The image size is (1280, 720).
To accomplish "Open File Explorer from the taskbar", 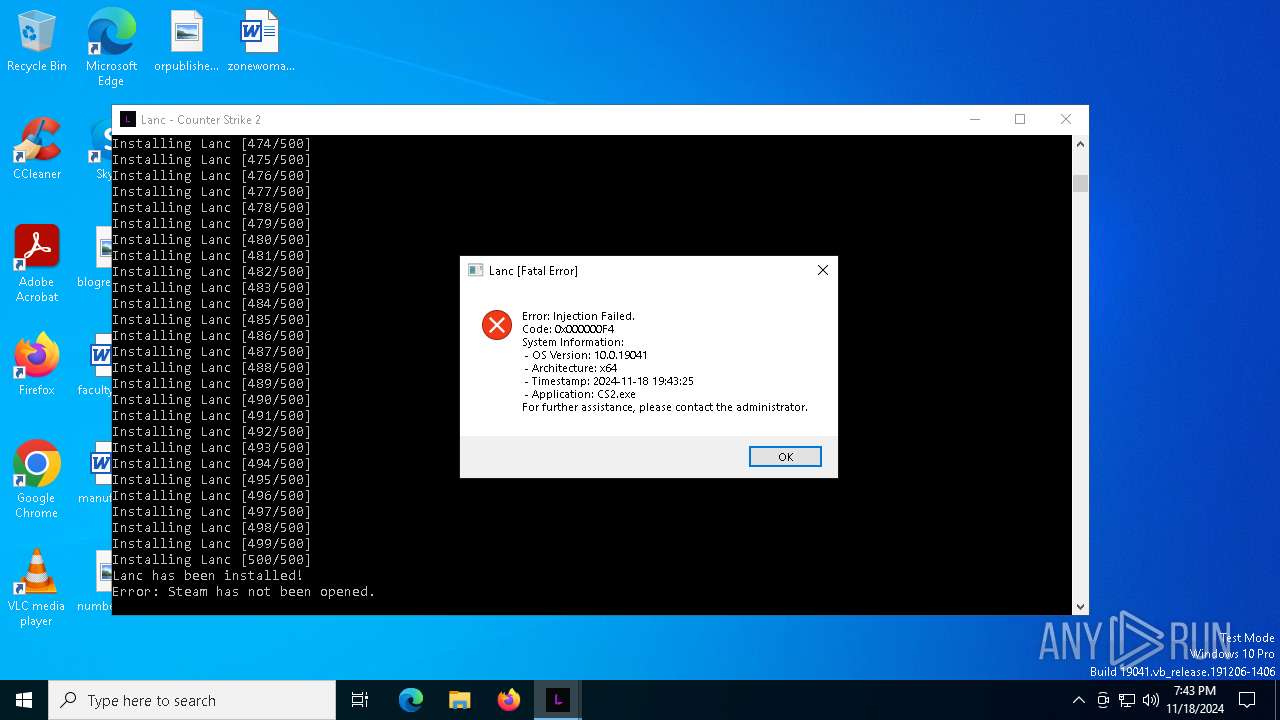I will tap(460, 700).
